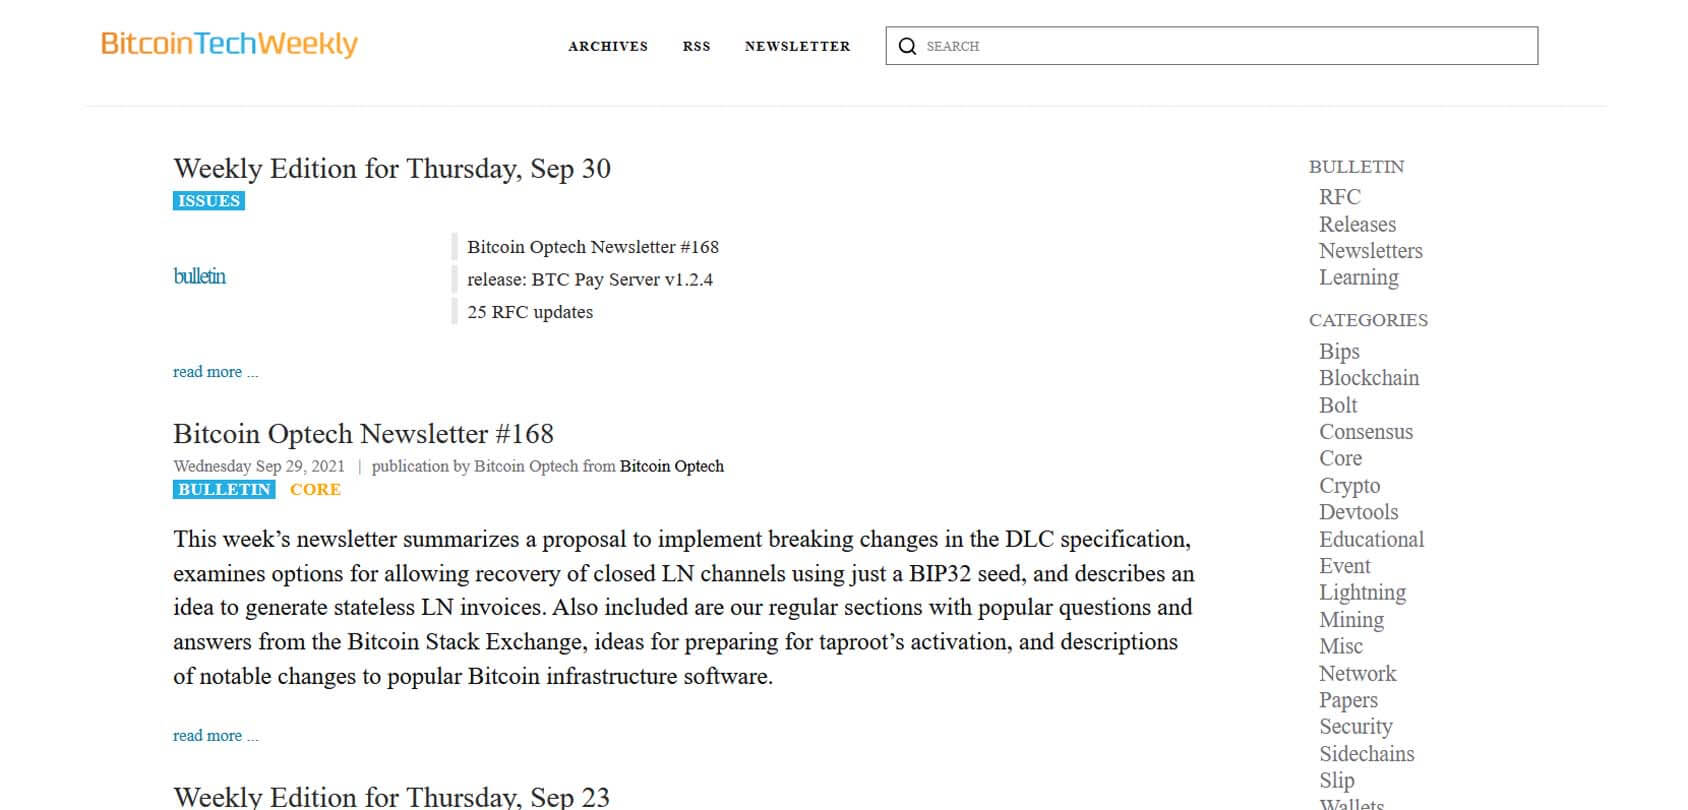Open the Bitcoin Optech Newsletter #168 headline

click(363, 434)
